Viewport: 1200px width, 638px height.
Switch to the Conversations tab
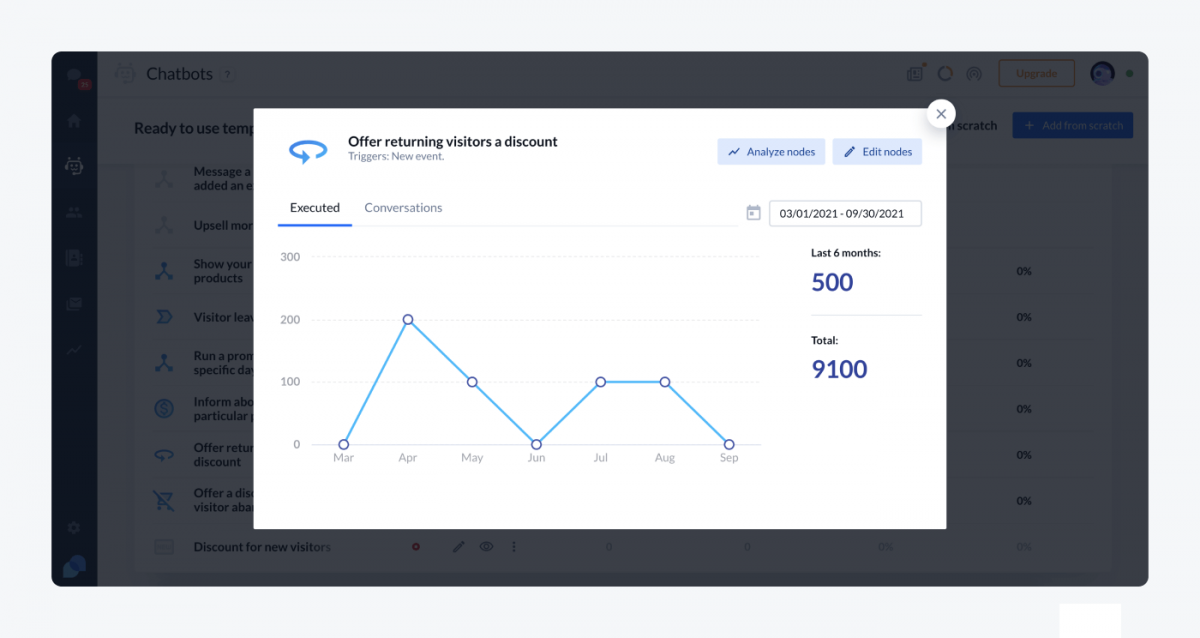coord(403,208)
